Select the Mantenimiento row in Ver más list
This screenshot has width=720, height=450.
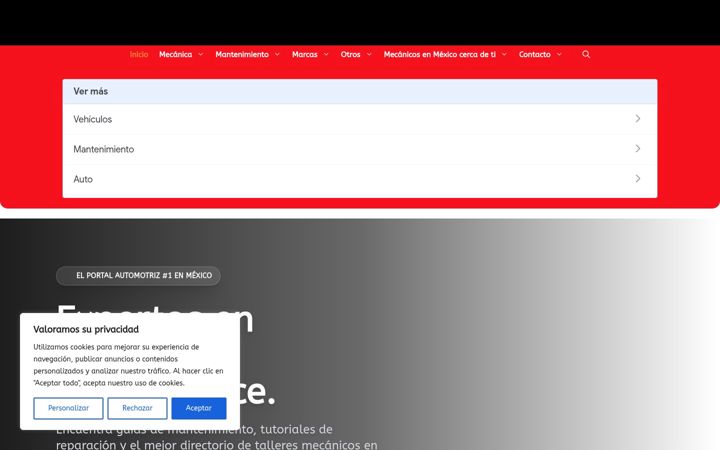pyautogui.click(x=360, y=149)
